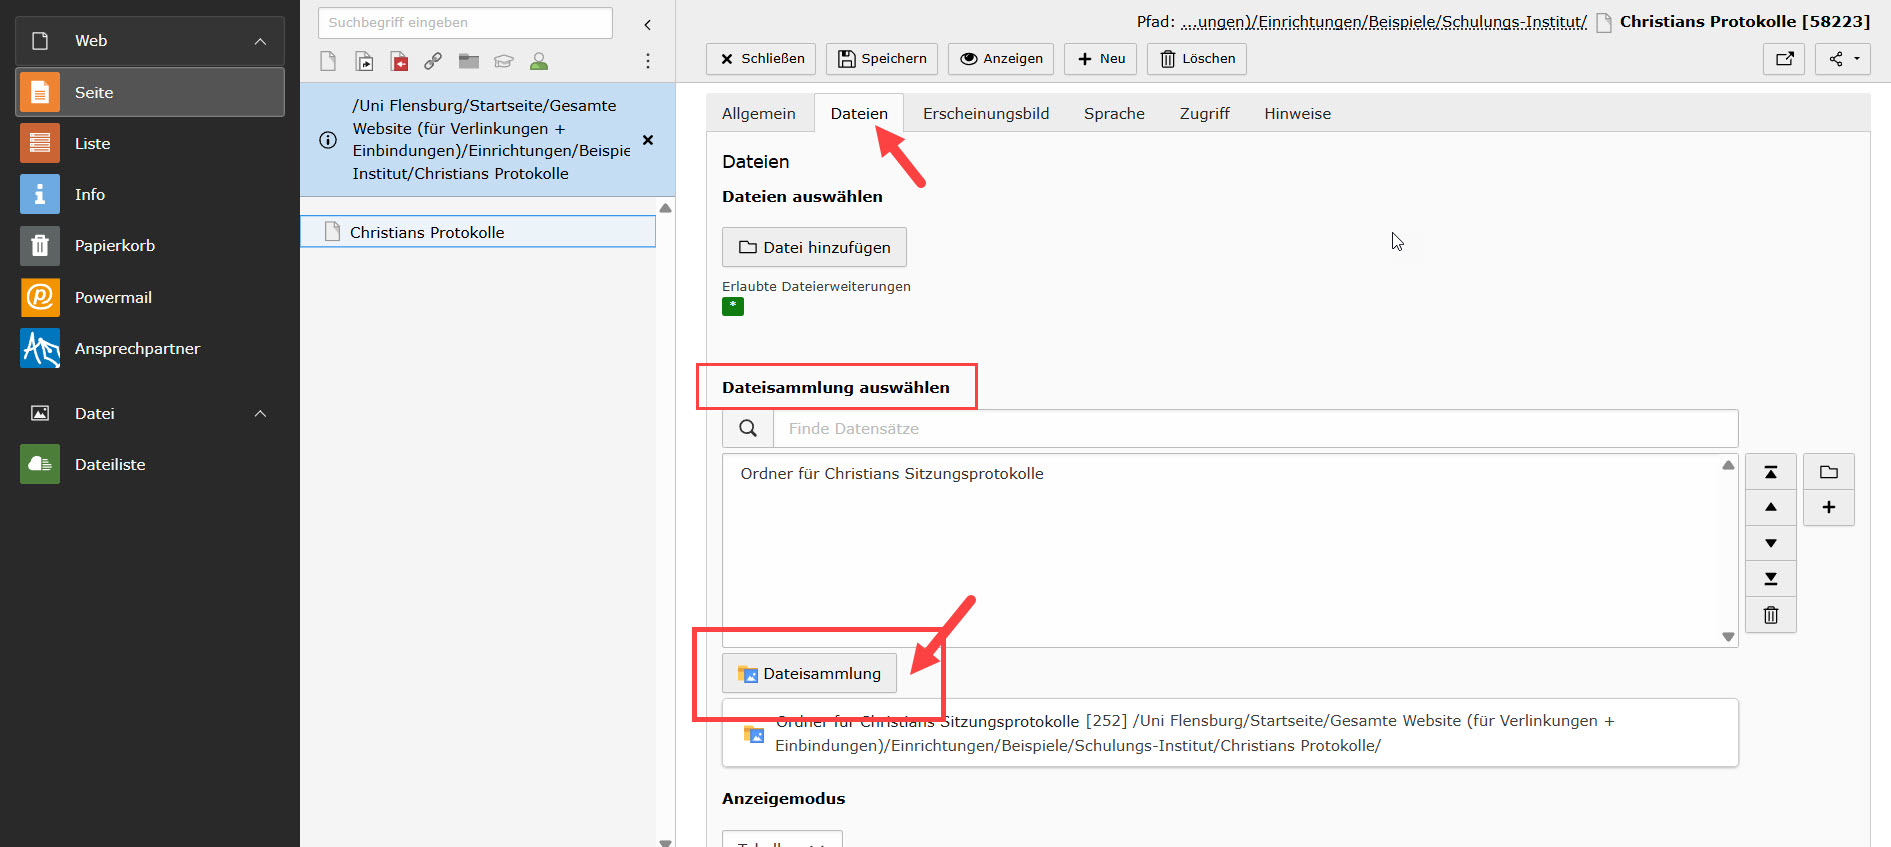
Task: Open the Powermail module
Action: point(113,297)
